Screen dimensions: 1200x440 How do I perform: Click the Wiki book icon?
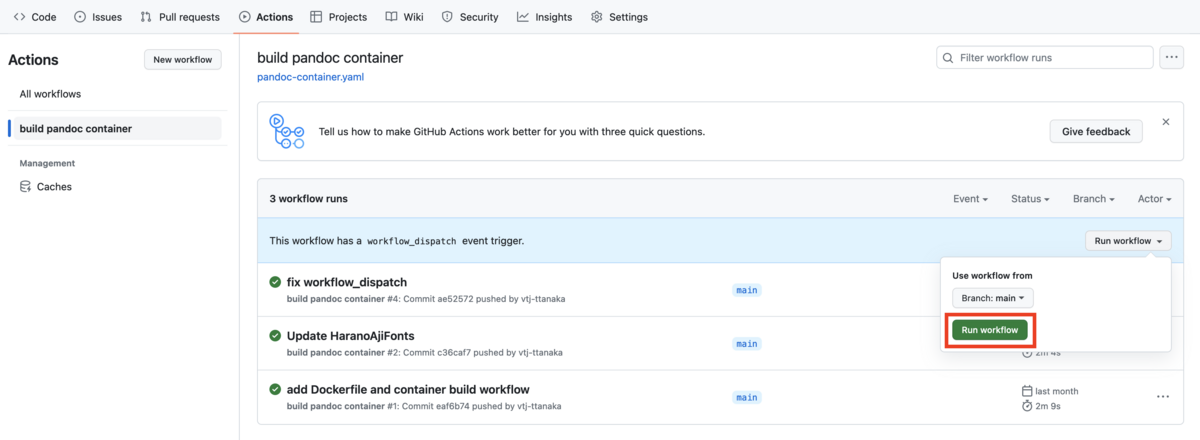click(391, 17)
